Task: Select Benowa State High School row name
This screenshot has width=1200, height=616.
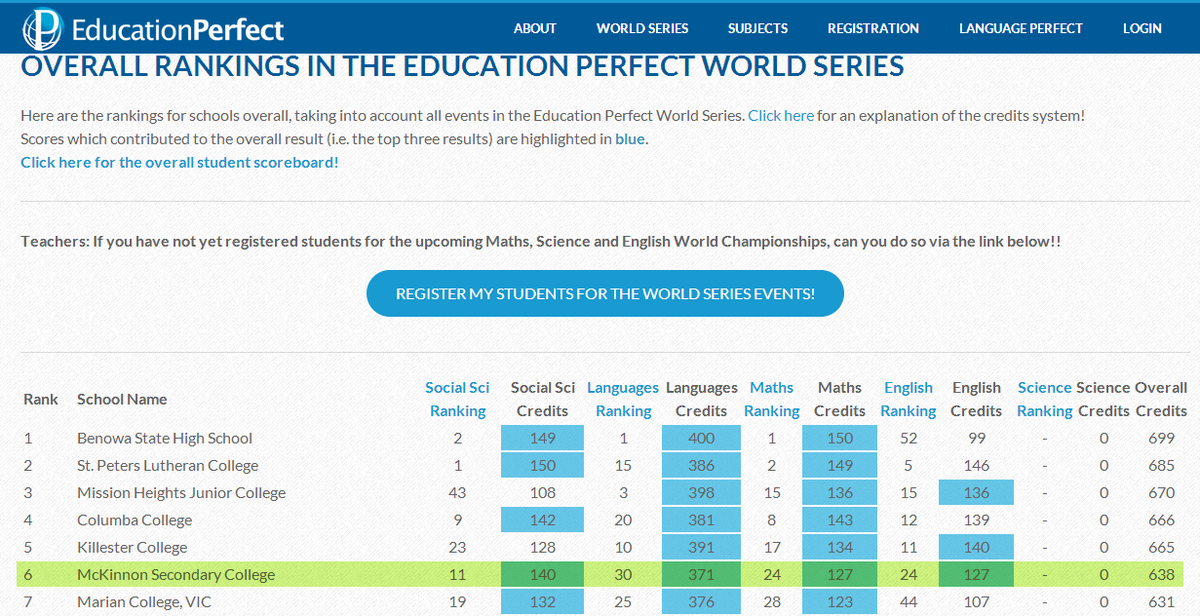Action: click(x=165, y=438)
